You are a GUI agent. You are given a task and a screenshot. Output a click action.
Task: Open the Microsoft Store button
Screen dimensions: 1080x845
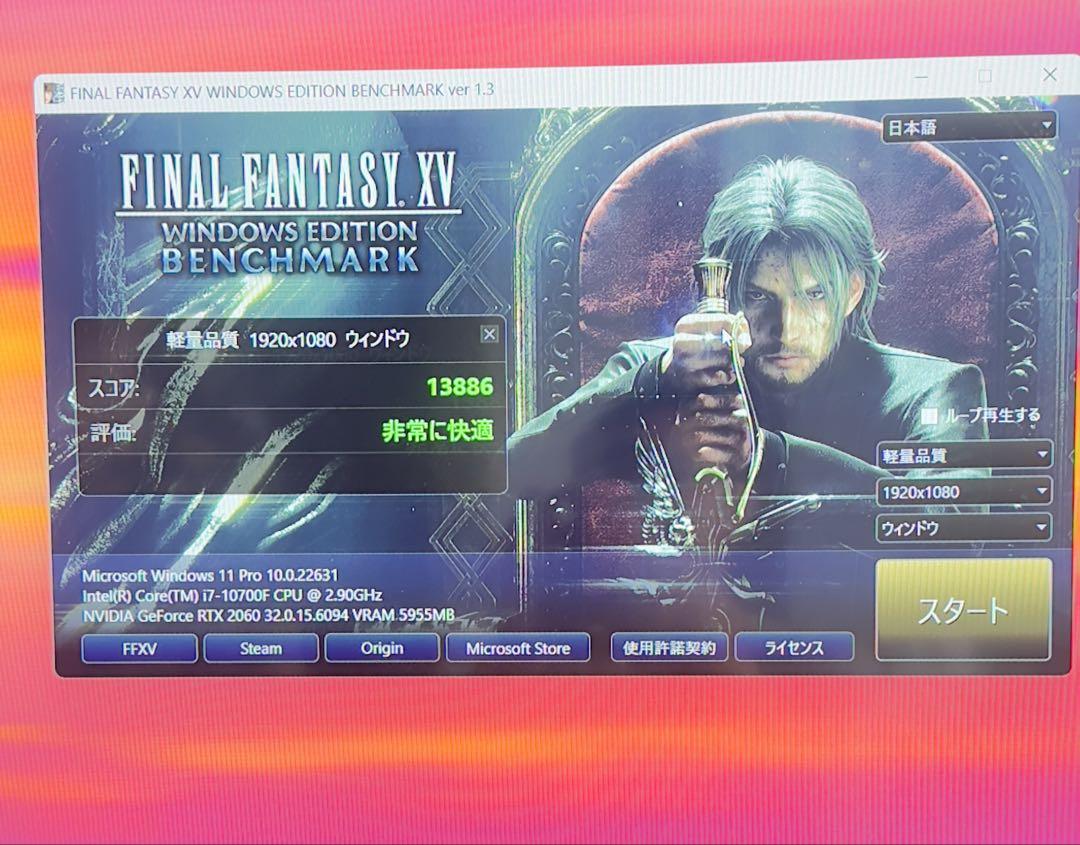click(518, 648)
